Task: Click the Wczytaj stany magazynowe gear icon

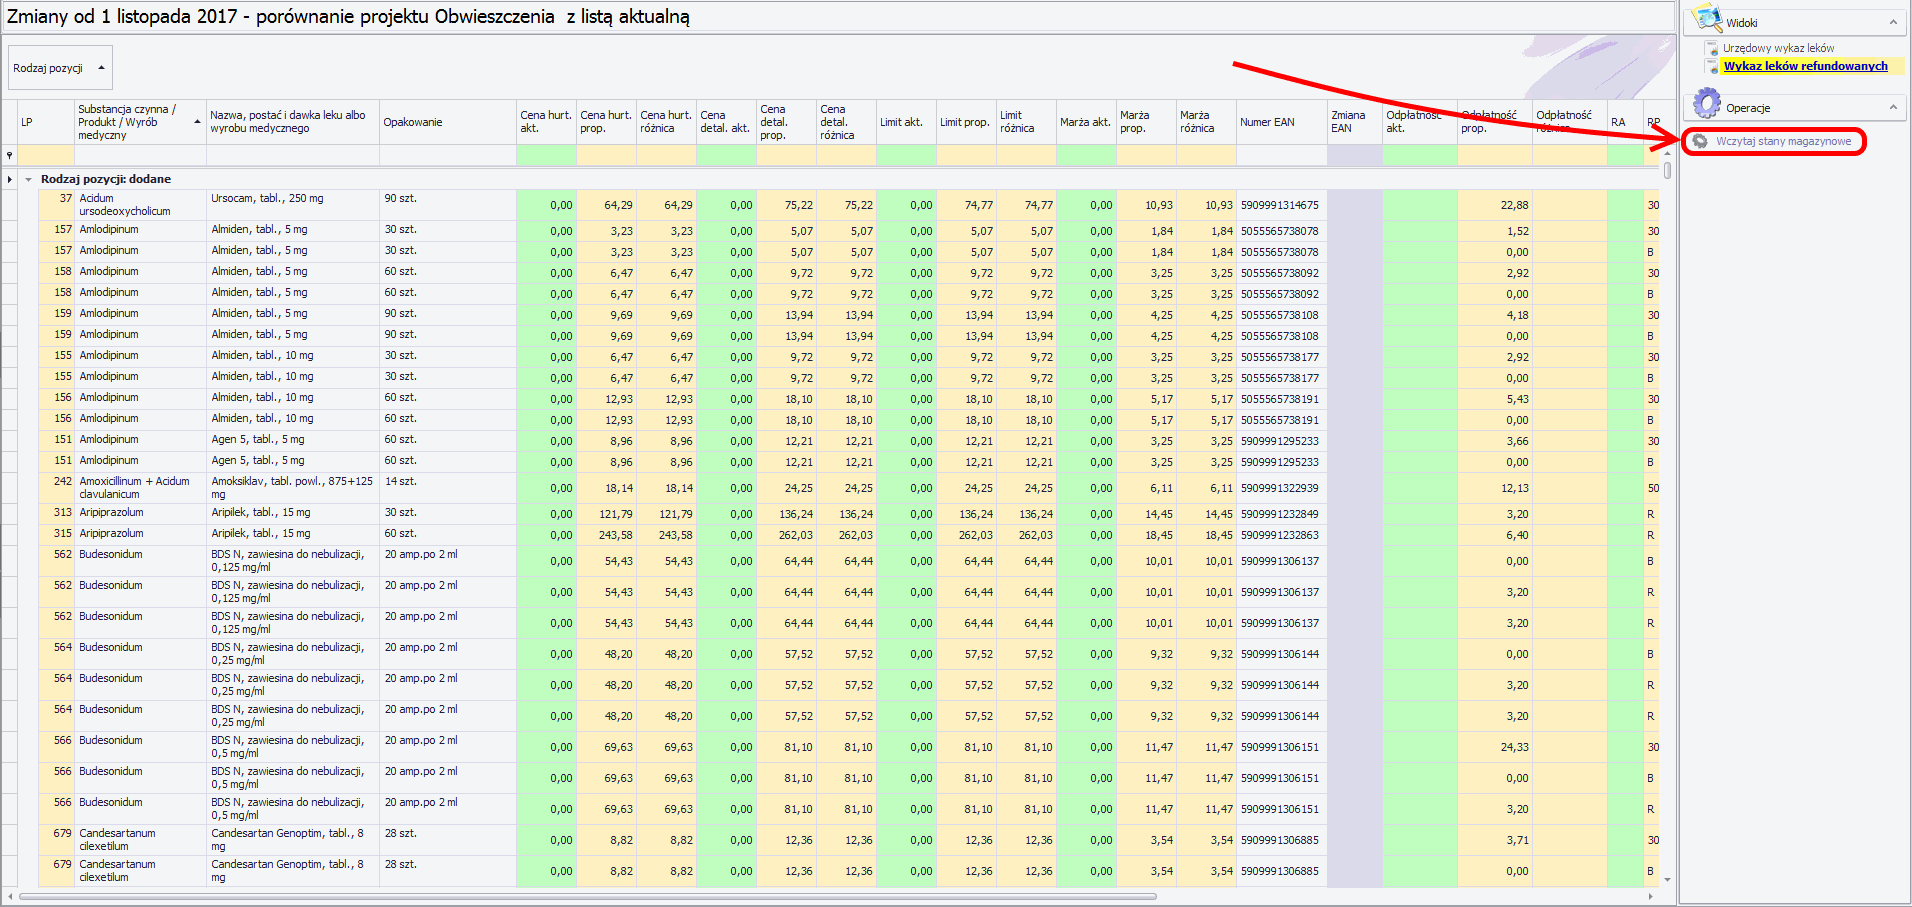Action: click(1700, 141)
